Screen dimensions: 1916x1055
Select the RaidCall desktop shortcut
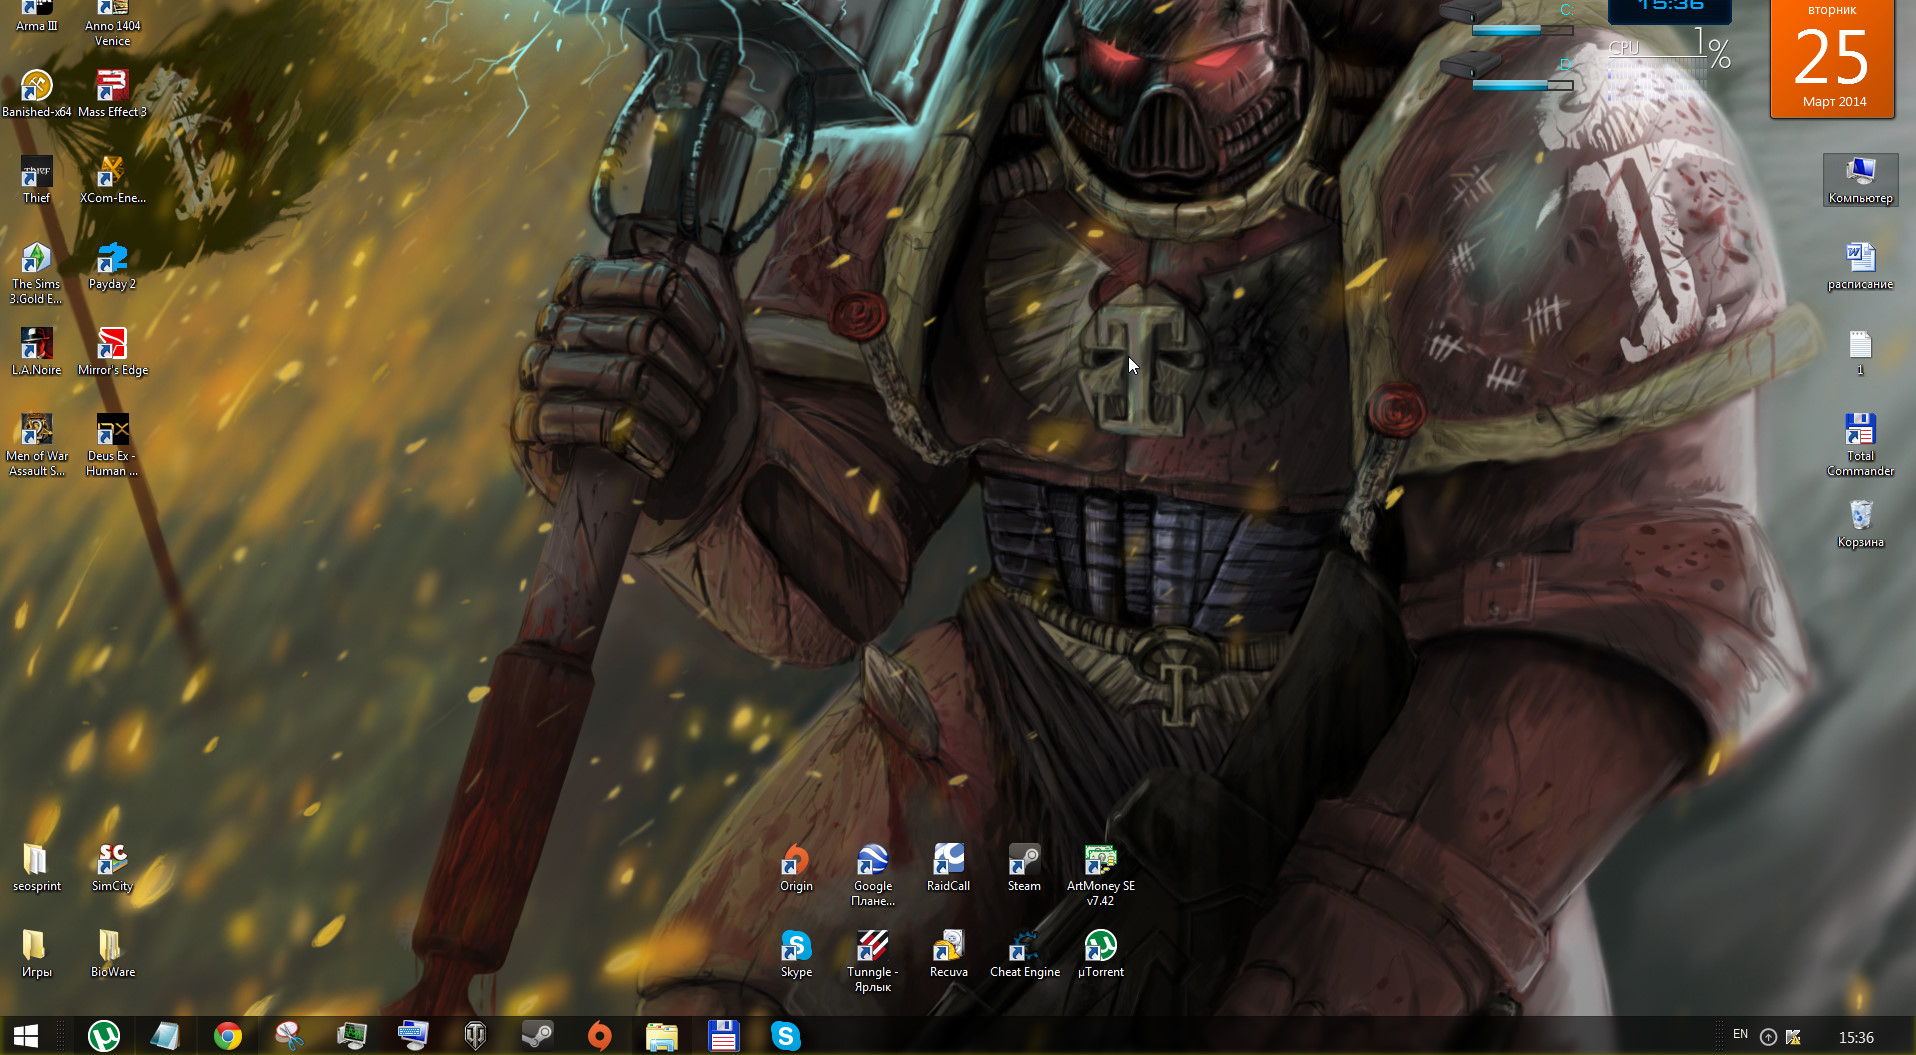point(949,869)
